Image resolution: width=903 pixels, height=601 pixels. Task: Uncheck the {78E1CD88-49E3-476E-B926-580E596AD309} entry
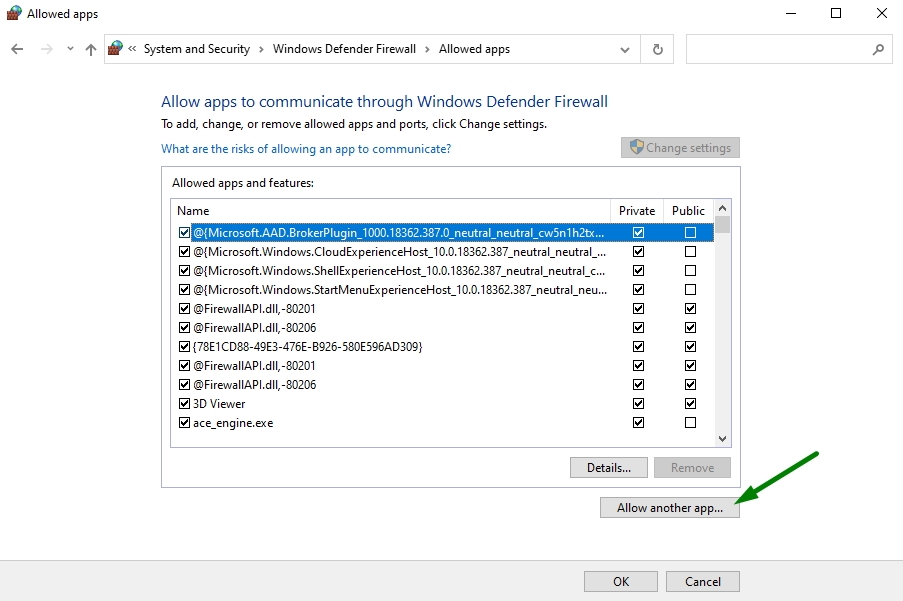(x=184, y=347)
